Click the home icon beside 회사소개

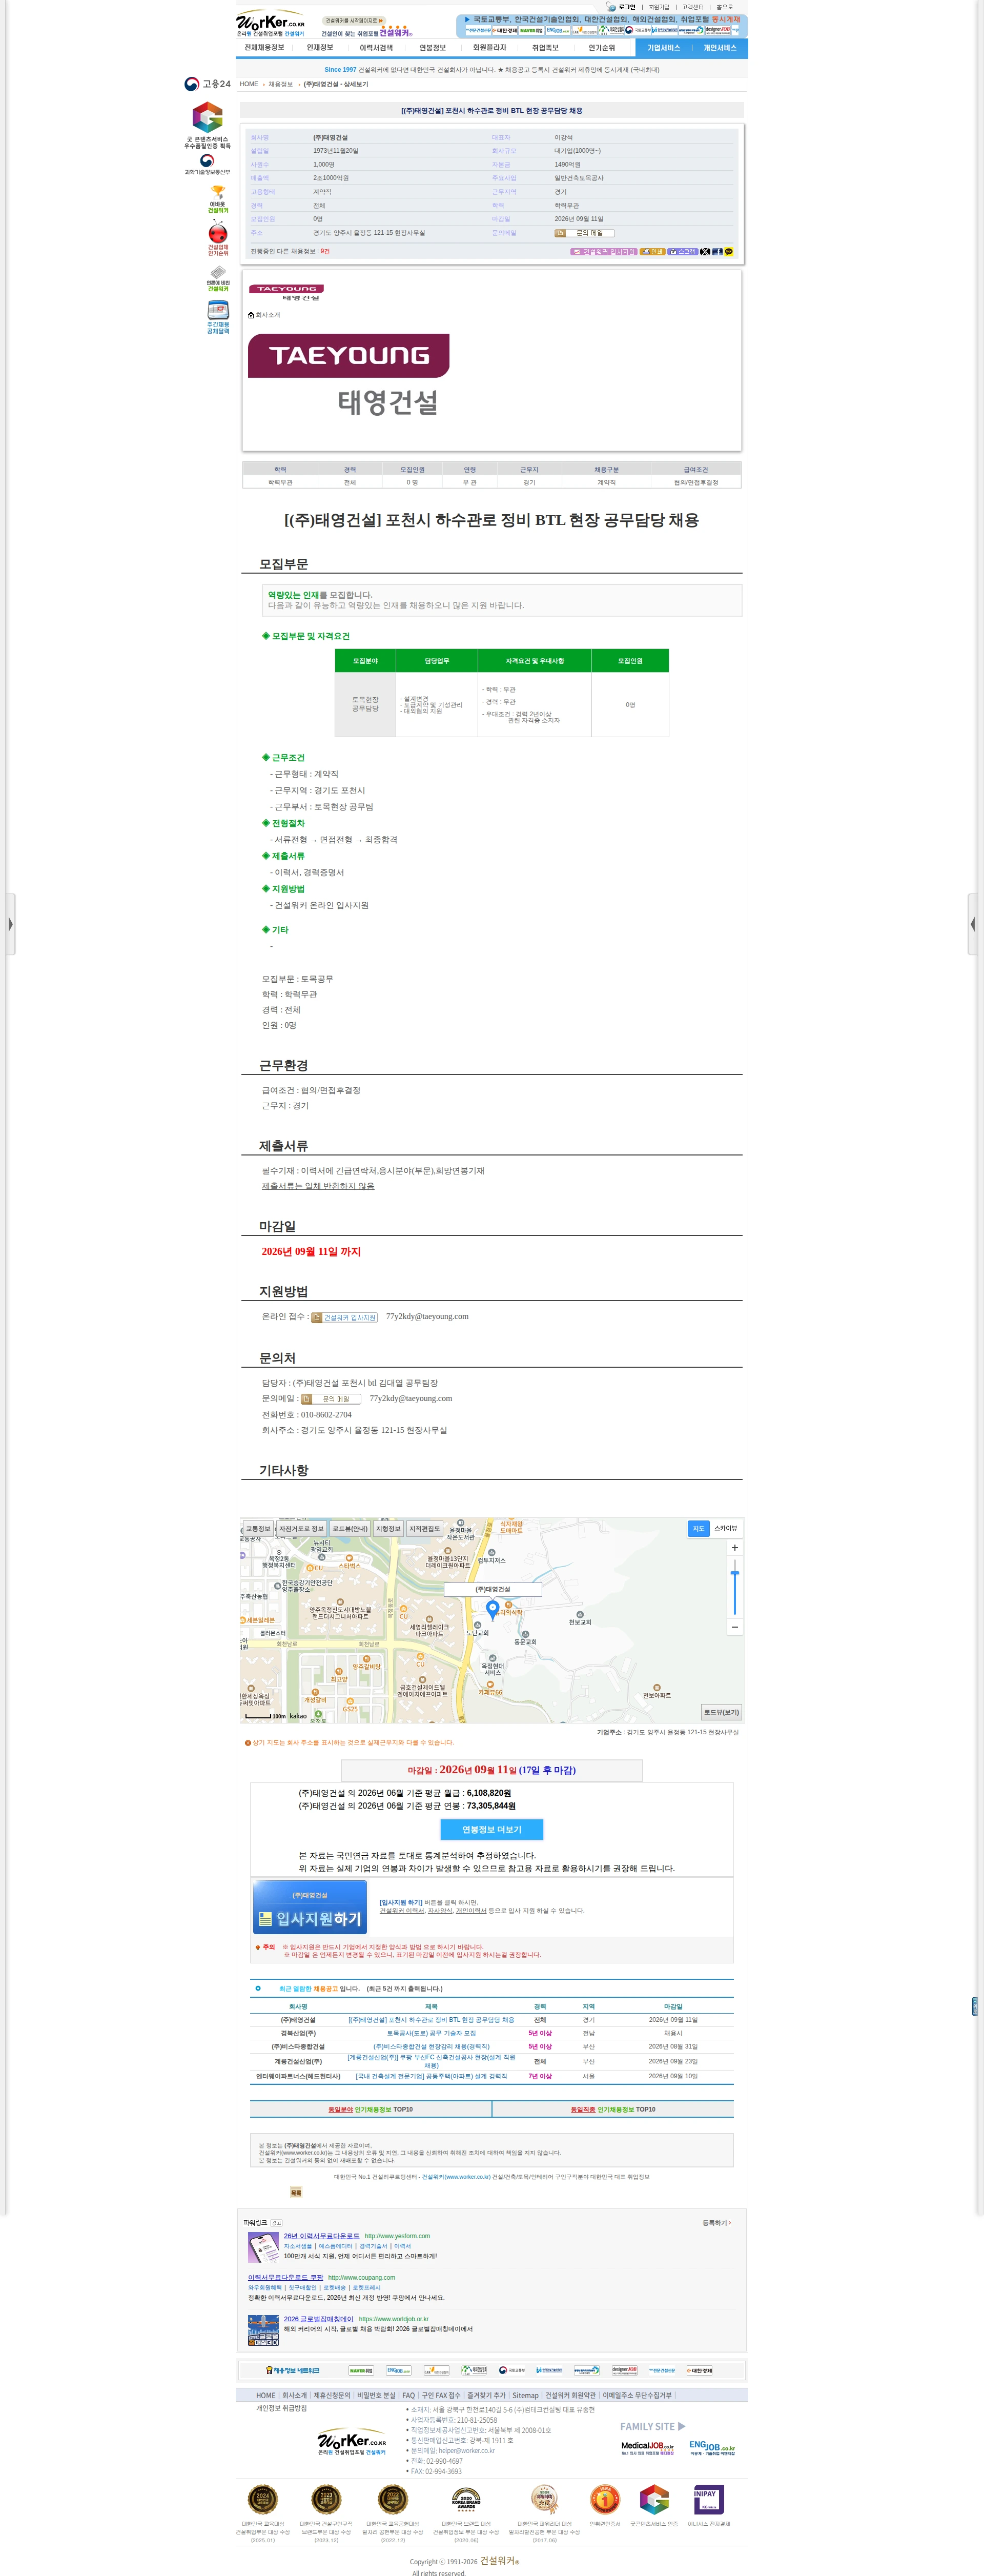click(251, 315)
